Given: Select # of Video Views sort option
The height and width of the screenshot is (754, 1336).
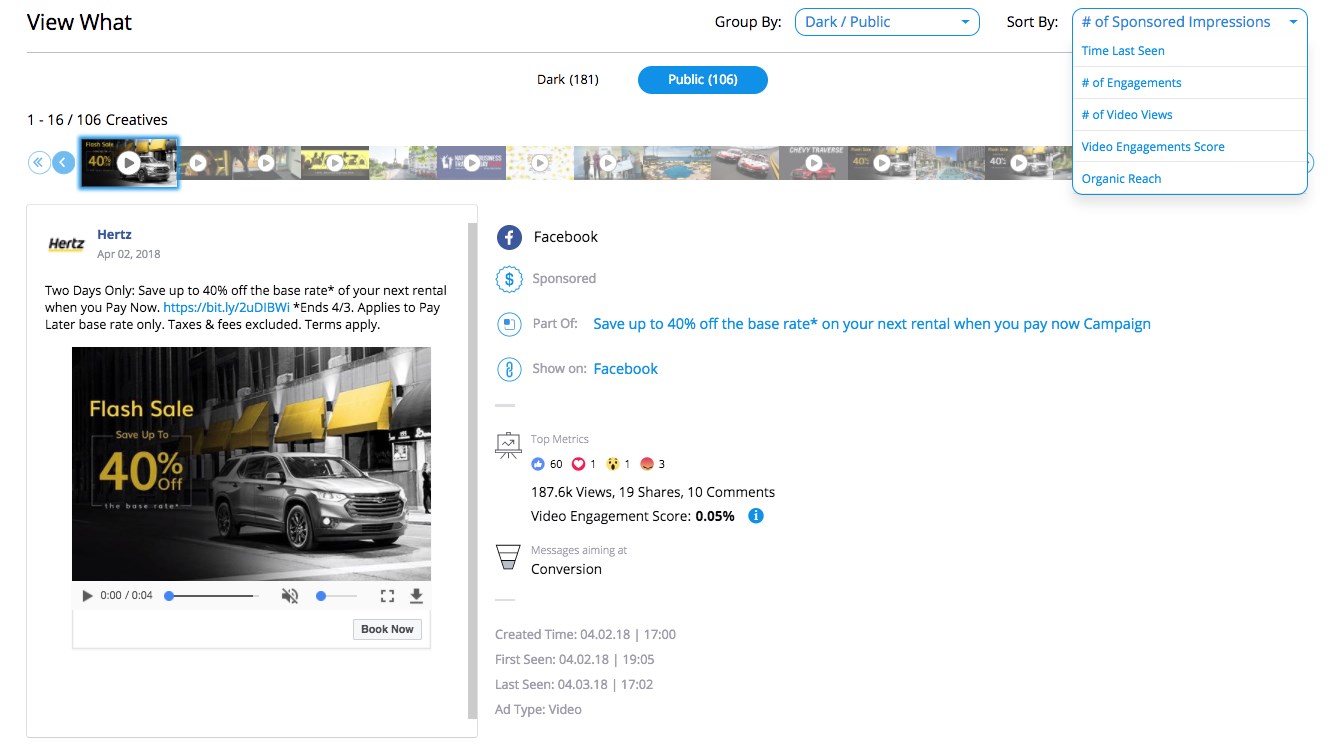Looking at the screenshot, I should pyautogui.click(x=1189, y=115).
